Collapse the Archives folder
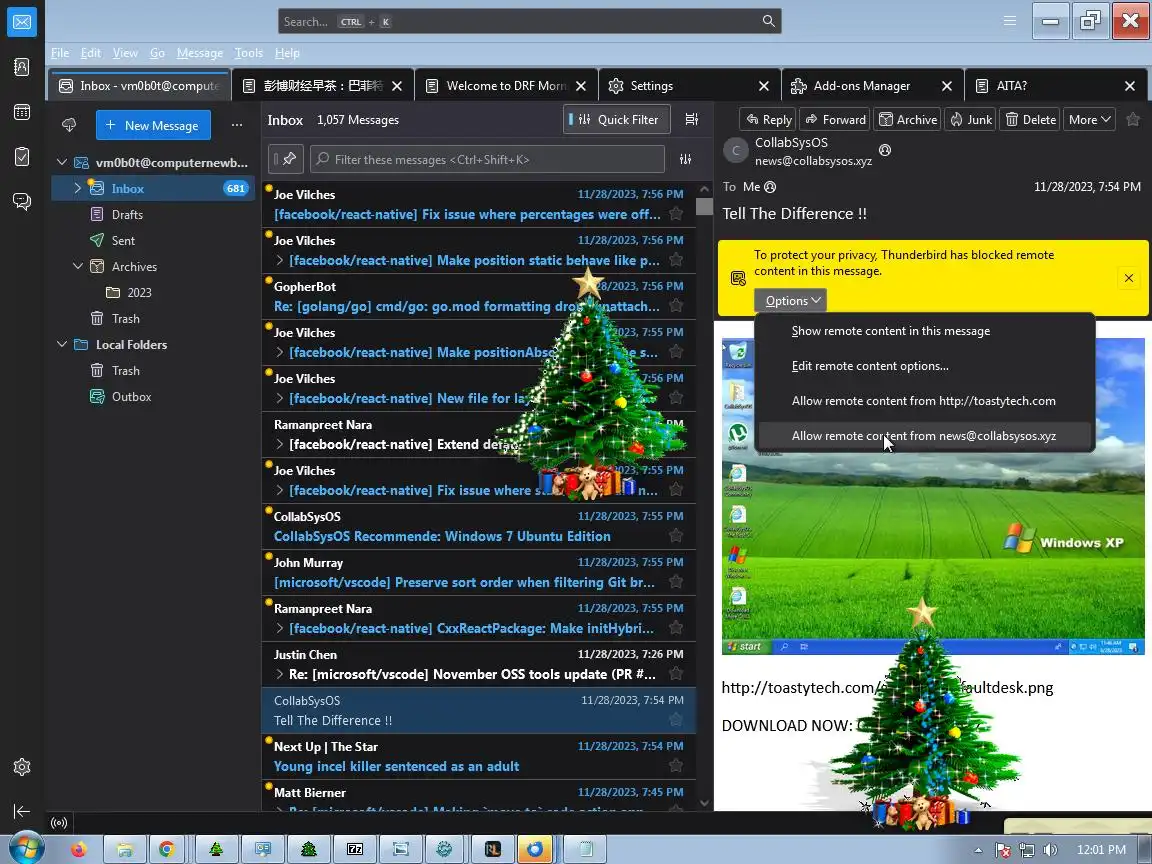 pos(78,266)
